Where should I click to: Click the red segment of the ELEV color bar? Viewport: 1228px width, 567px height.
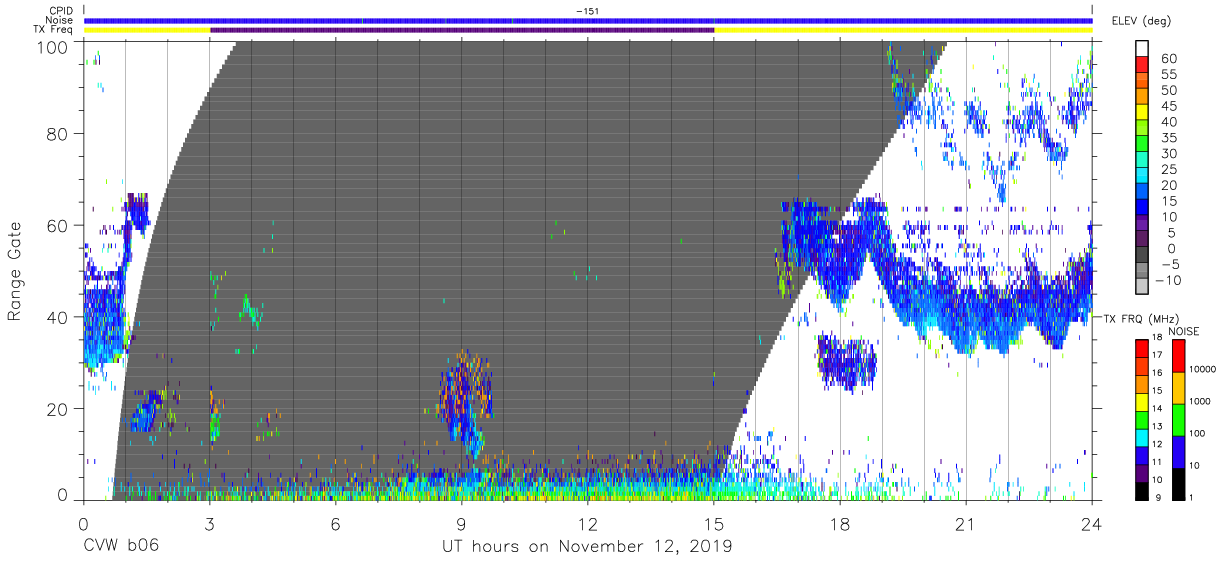click(x=1144, y=66)
